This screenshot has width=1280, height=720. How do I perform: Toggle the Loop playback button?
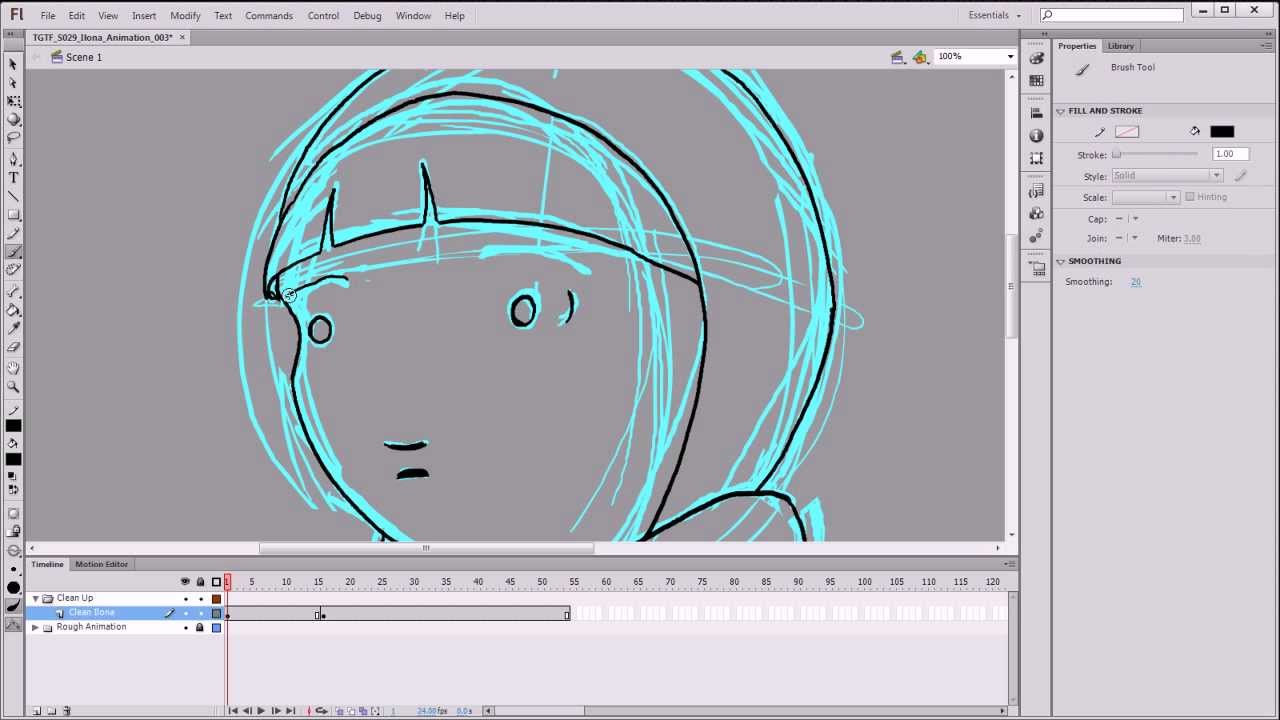pos(321,711)
